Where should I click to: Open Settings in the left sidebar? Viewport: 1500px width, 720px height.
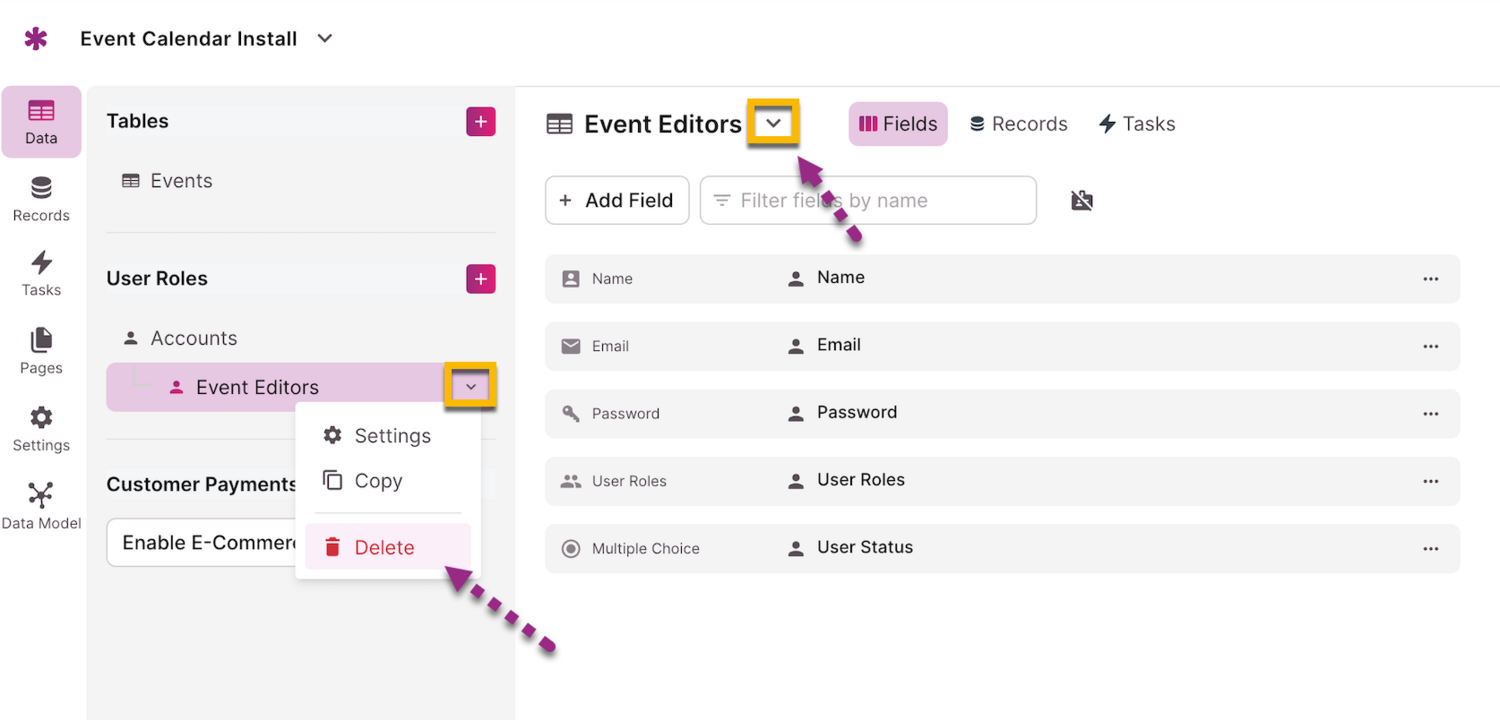click(x=41, y=430)
